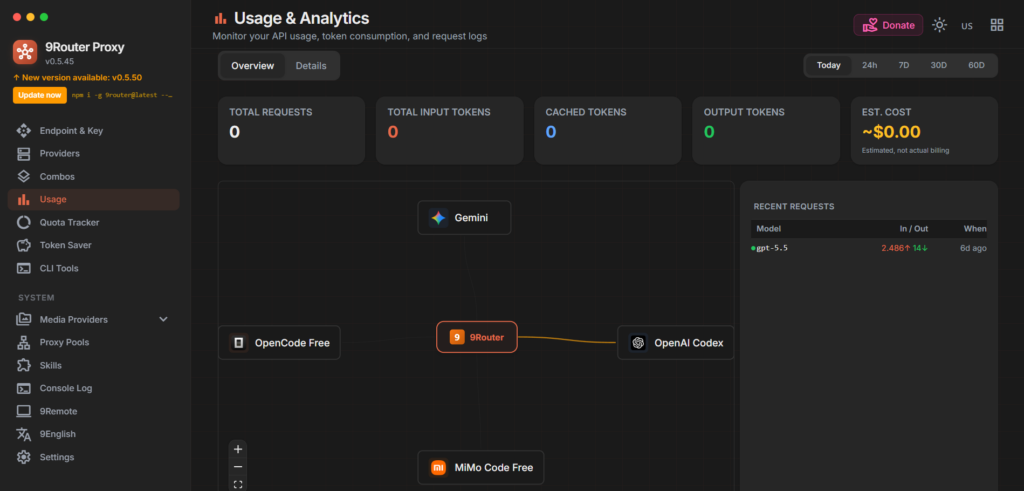1024x491 pixels.
Task: Click the Endpoint & Key sidebar icon
Action: (24, 131)
